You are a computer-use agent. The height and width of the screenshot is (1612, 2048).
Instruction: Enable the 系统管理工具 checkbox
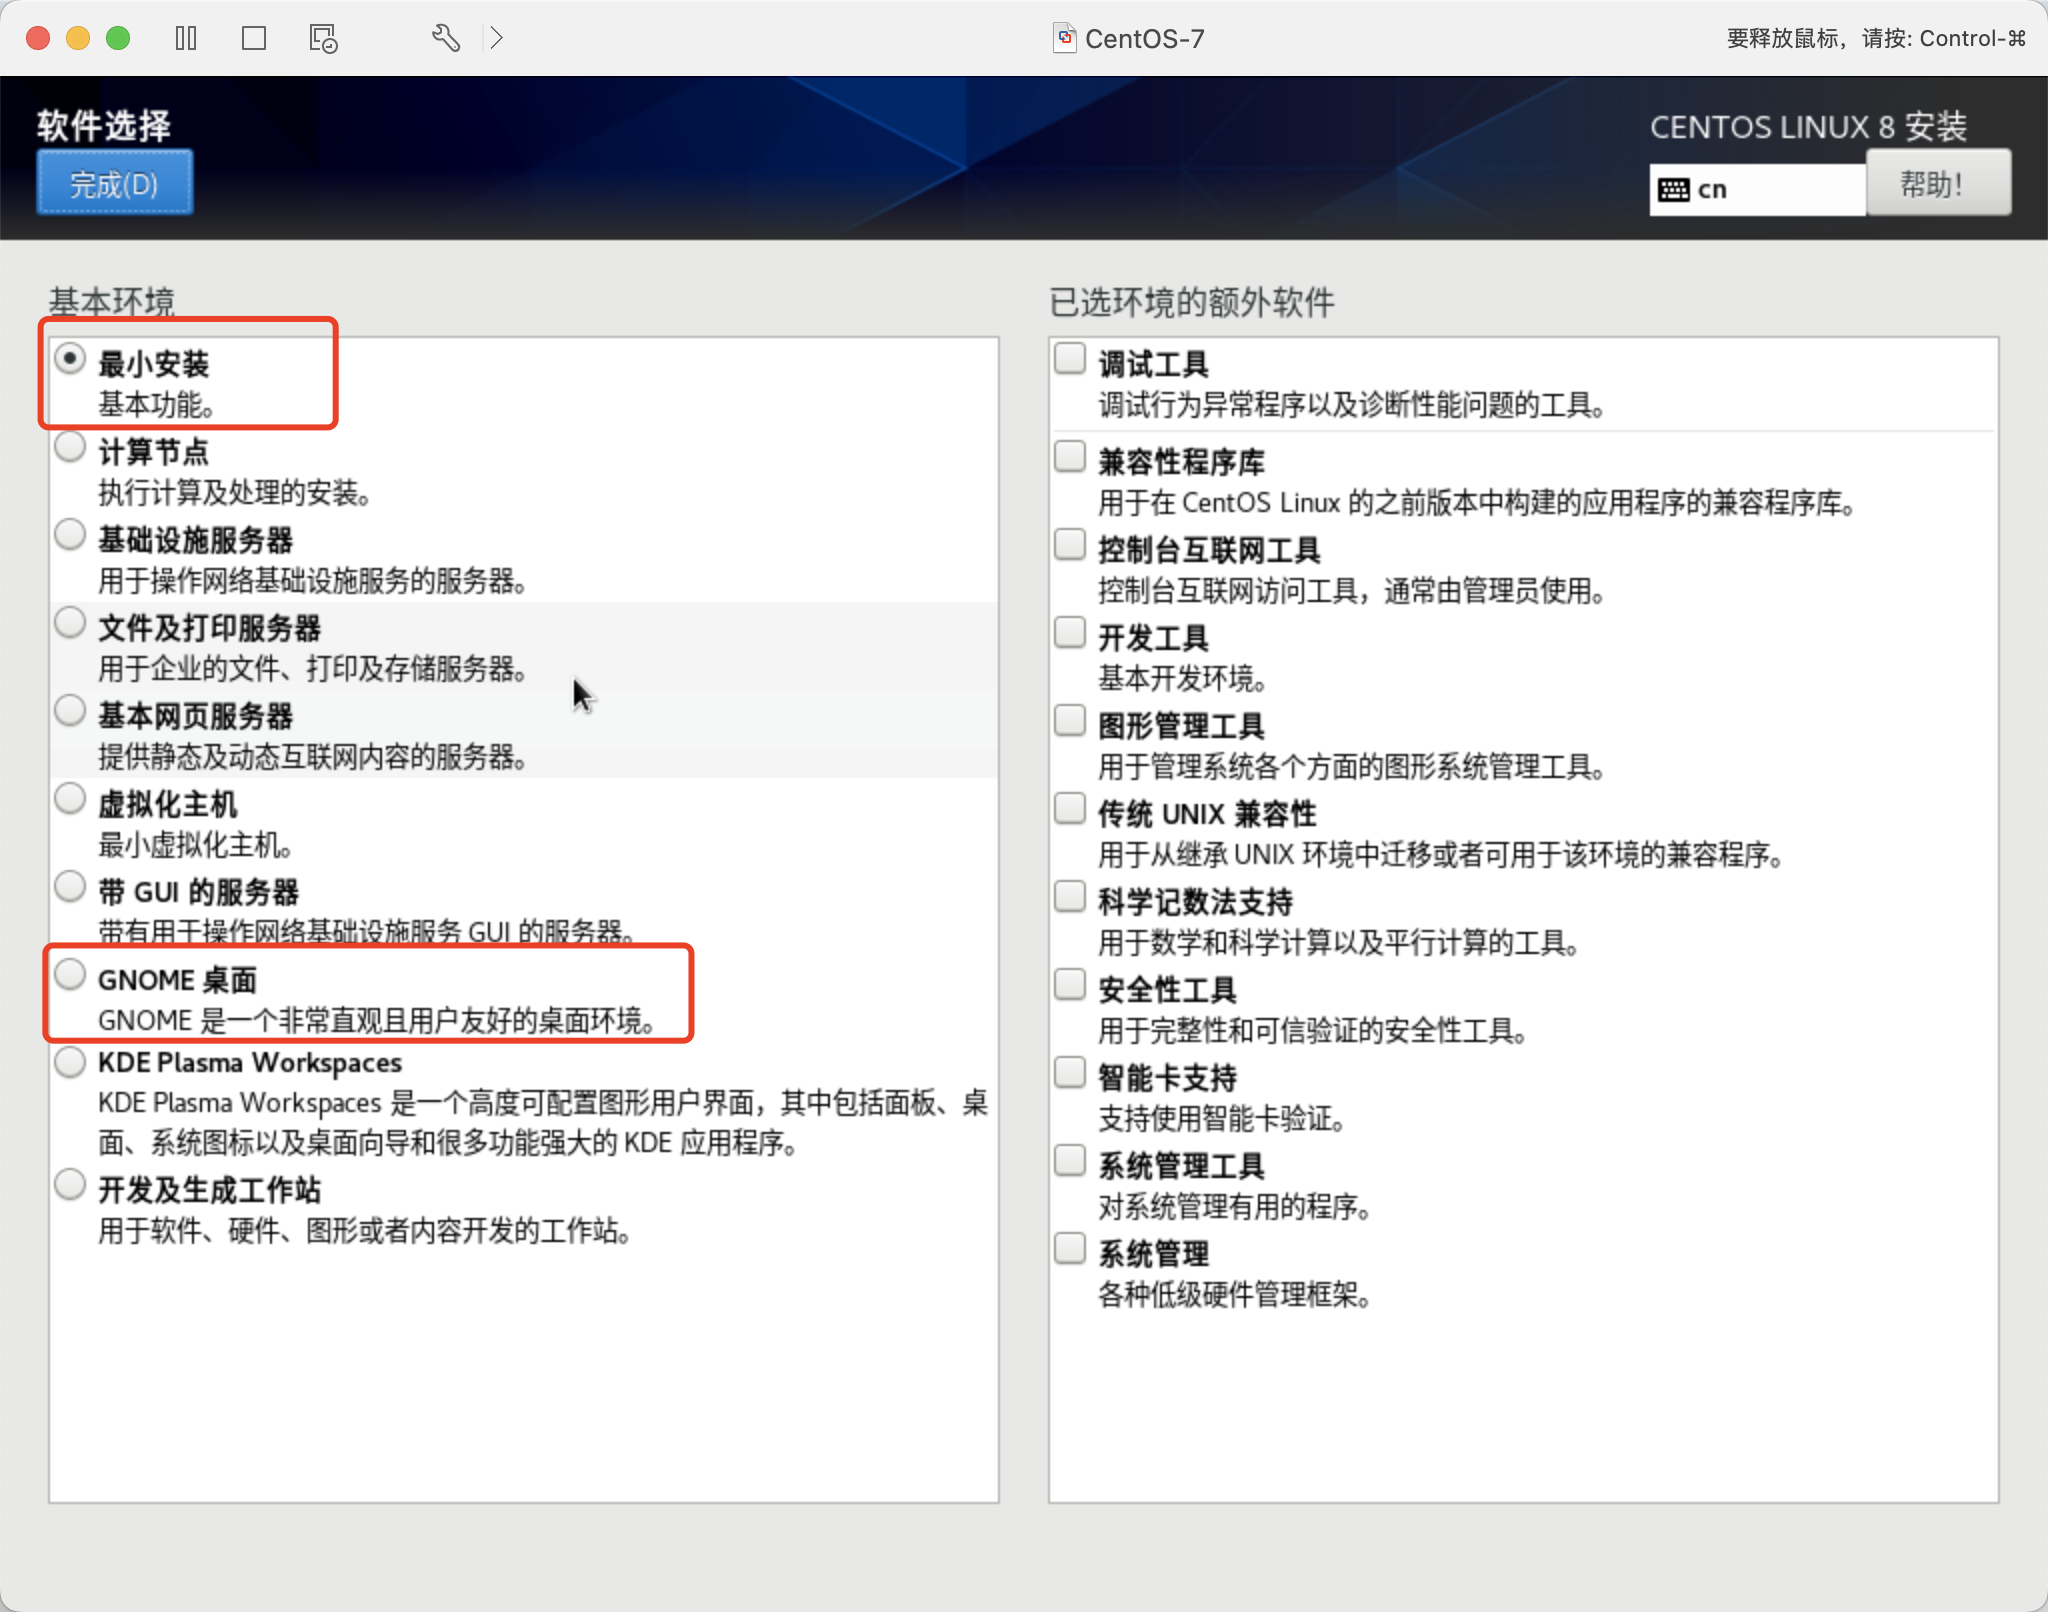tap(1070, 1161)
